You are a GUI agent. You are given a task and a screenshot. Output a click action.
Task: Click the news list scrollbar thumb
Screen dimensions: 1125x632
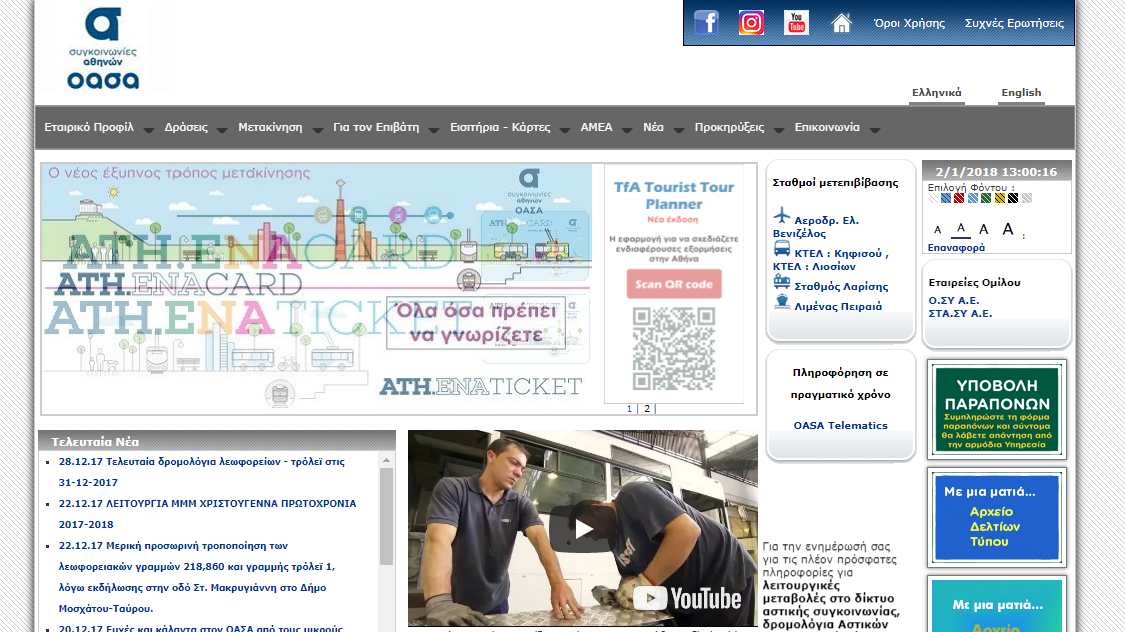(x=386, y=516)
